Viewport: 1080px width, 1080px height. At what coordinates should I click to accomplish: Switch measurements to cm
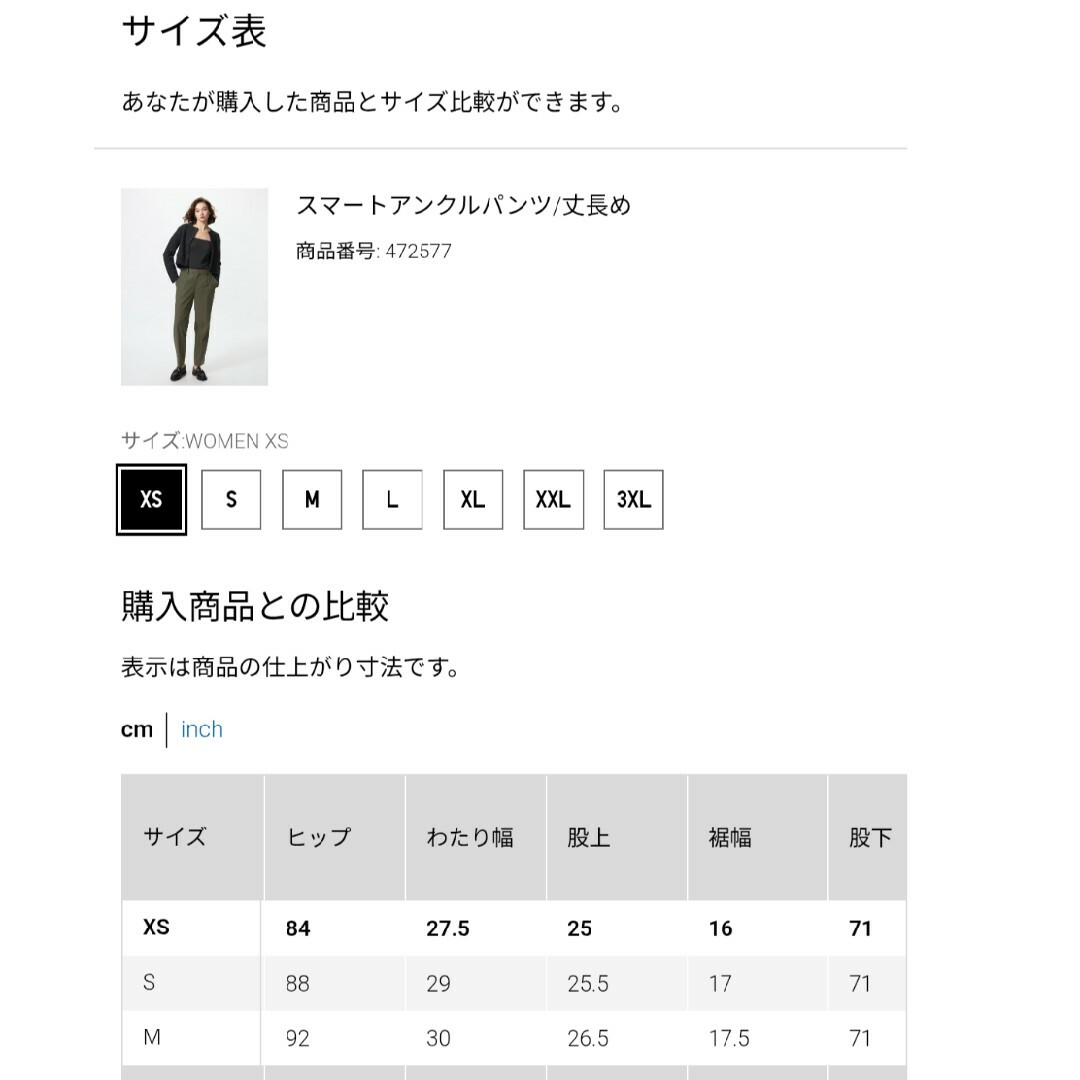136,729
